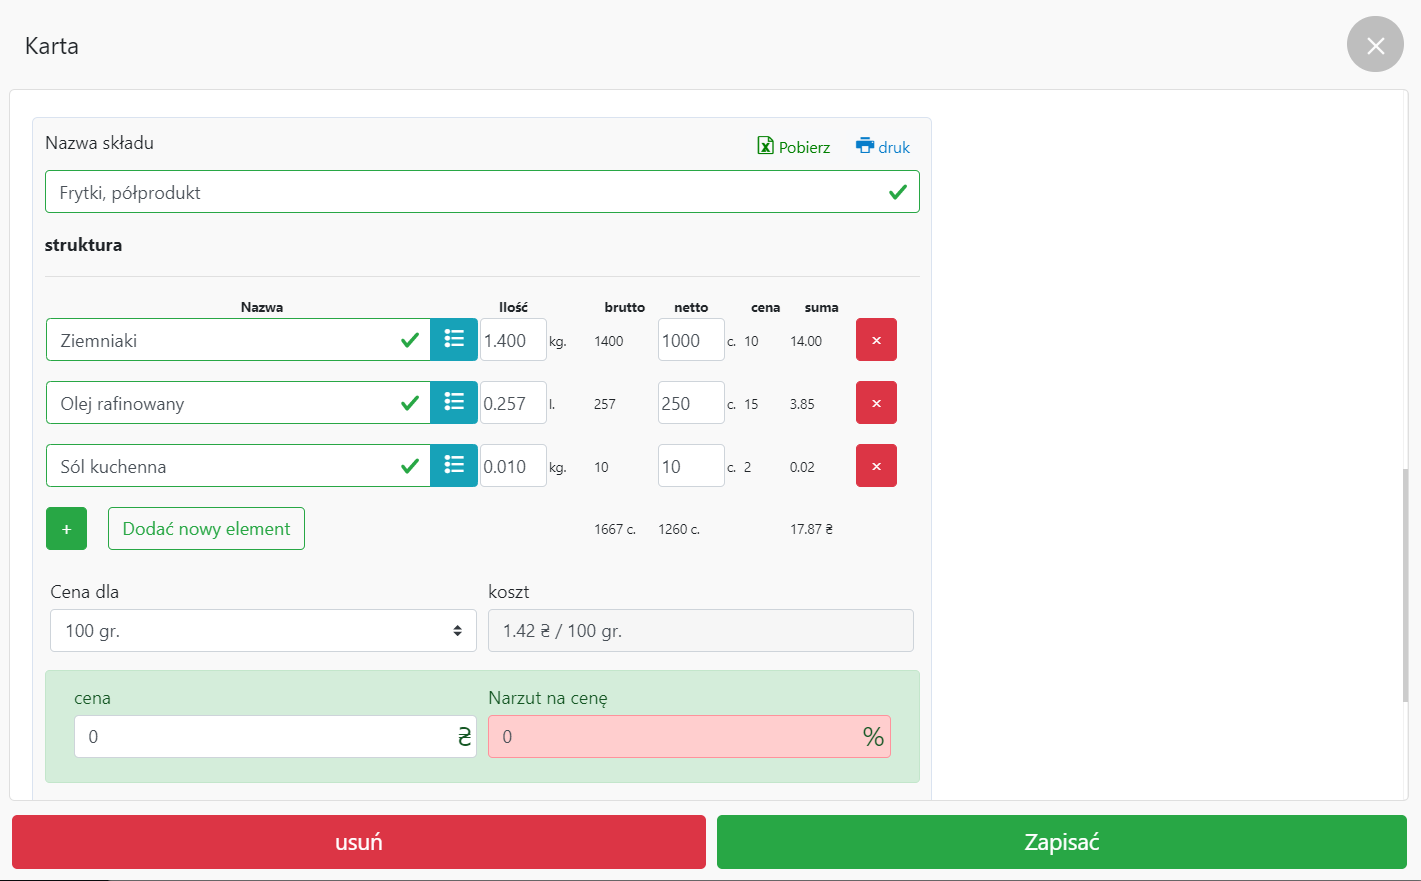This screenshot has height=881, width=1421.
Task: Focus the netto field showing 250
Action: pyautogui.click(x=690, y=403)
